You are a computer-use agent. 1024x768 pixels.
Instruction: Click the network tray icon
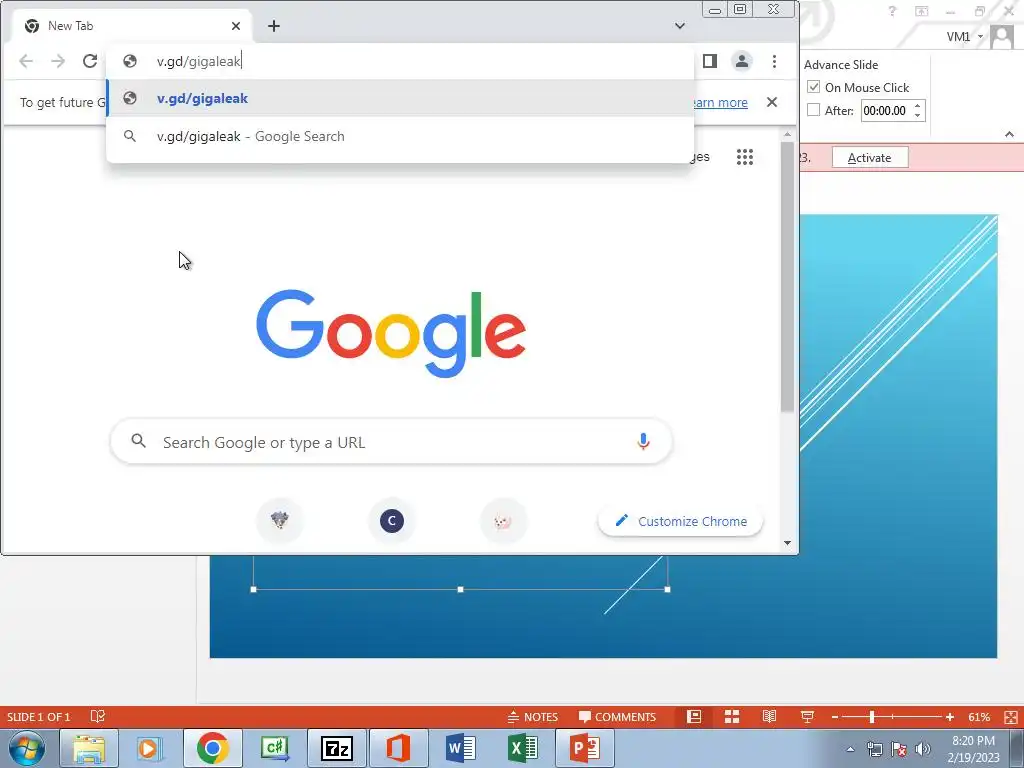[874, 749]
